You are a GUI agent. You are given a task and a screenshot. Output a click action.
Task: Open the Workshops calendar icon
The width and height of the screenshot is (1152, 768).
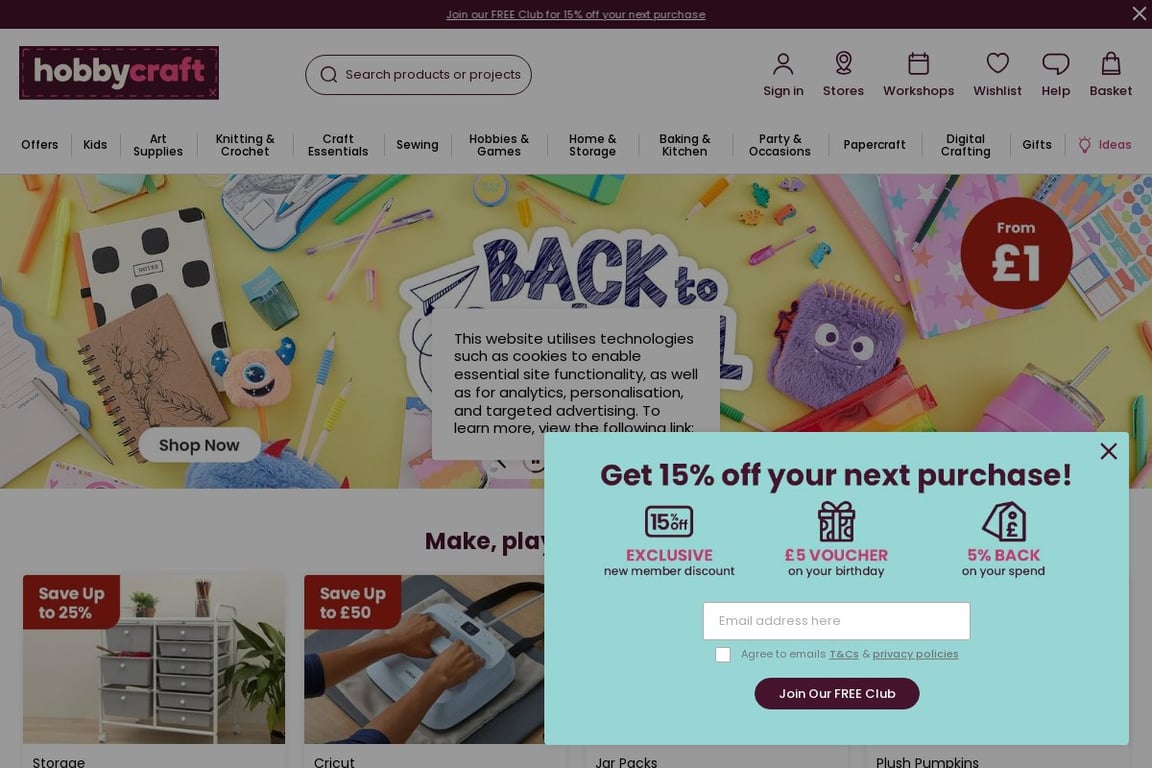[918, 64]
